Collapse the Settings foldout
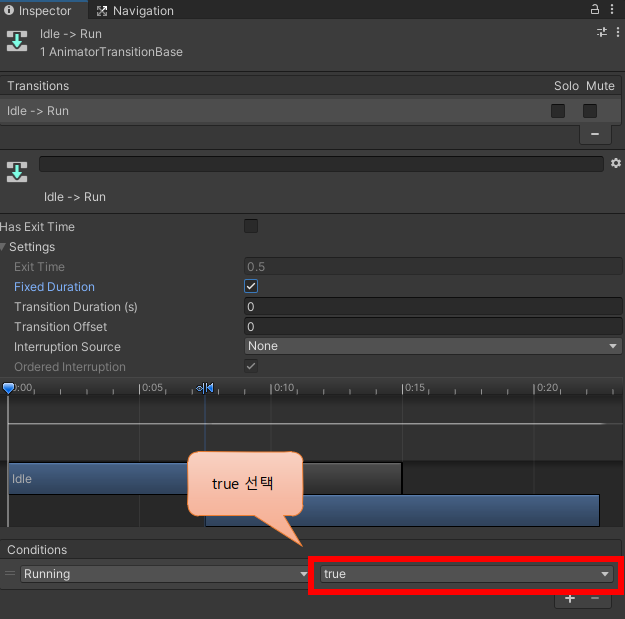The width and height of the screenshot is (625, 619). tap(3, 247)
